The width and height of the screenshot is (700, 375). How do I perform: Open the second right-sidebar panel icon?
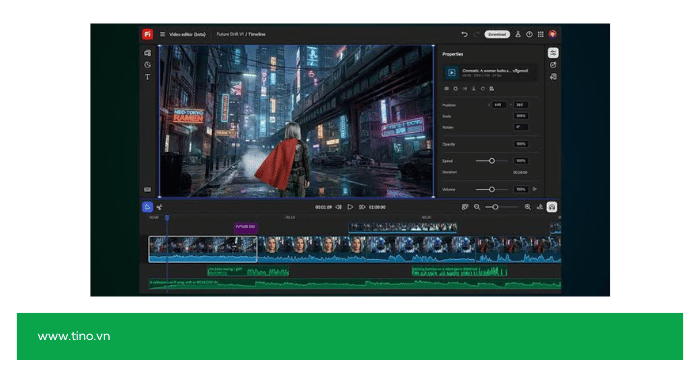(x=553, y=65)
